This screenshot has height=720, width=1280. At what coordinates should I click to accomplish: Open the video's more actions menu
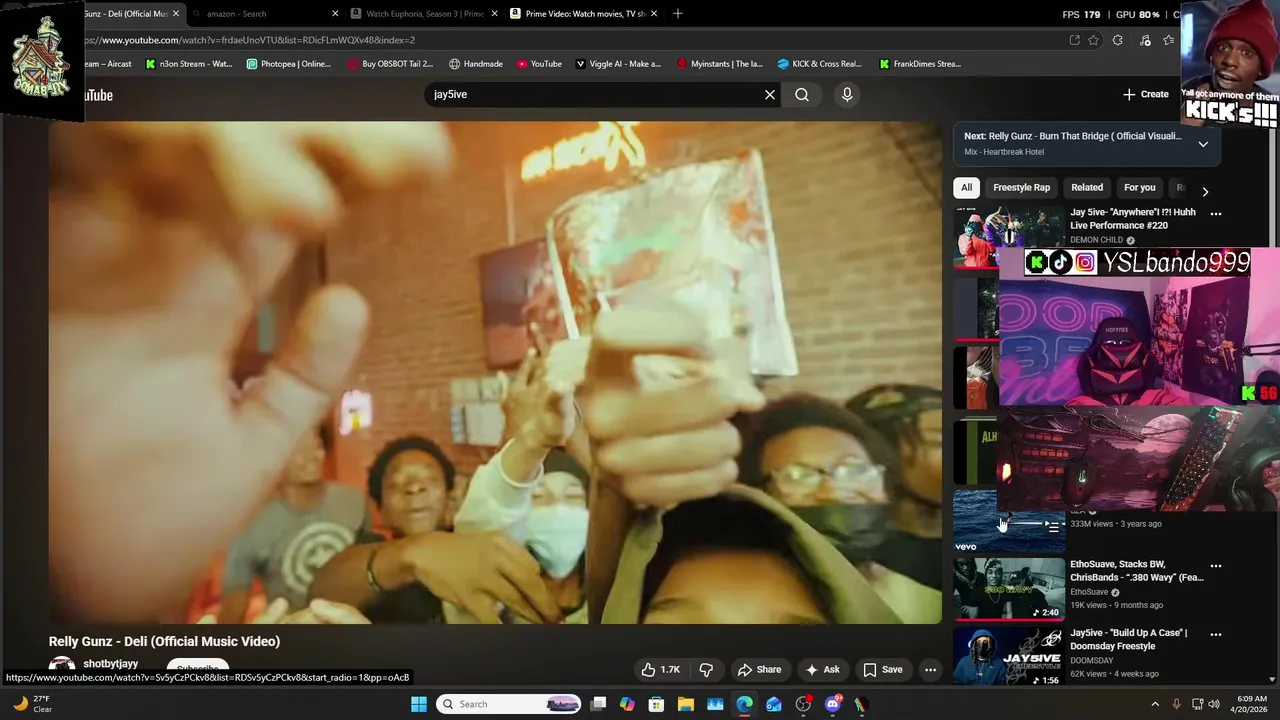930,670
